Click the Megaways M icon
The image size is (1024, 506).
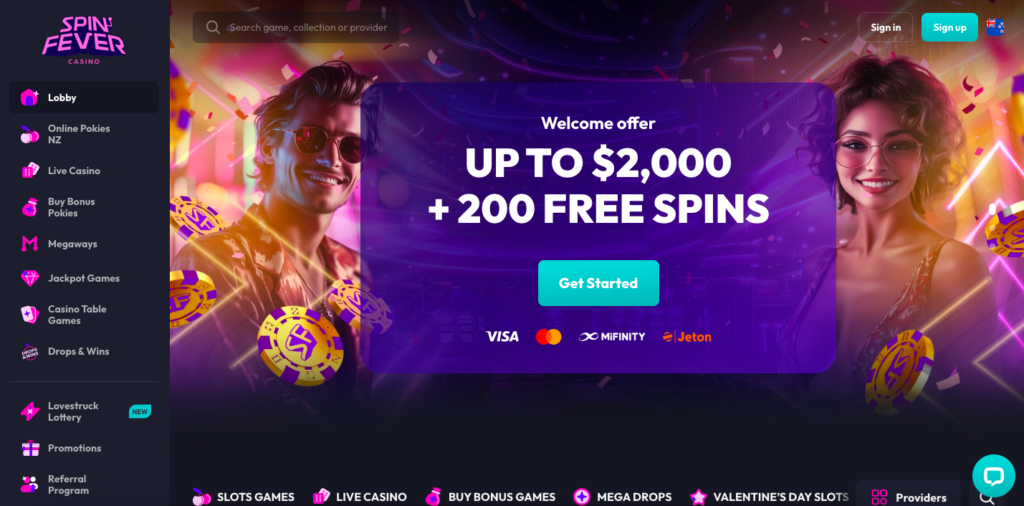[29, 244]
